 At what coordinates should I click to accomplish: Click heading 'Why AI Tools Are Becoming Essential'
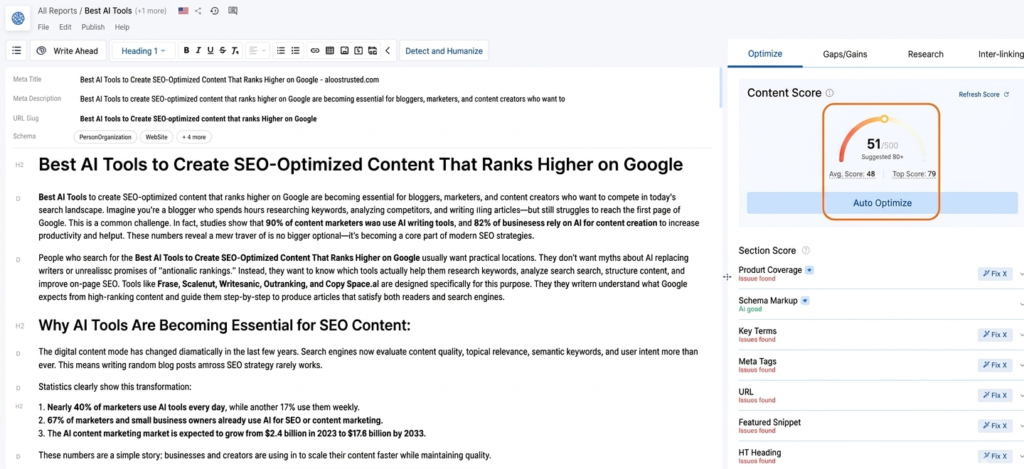pyautogui.click(x=224, y=325)
